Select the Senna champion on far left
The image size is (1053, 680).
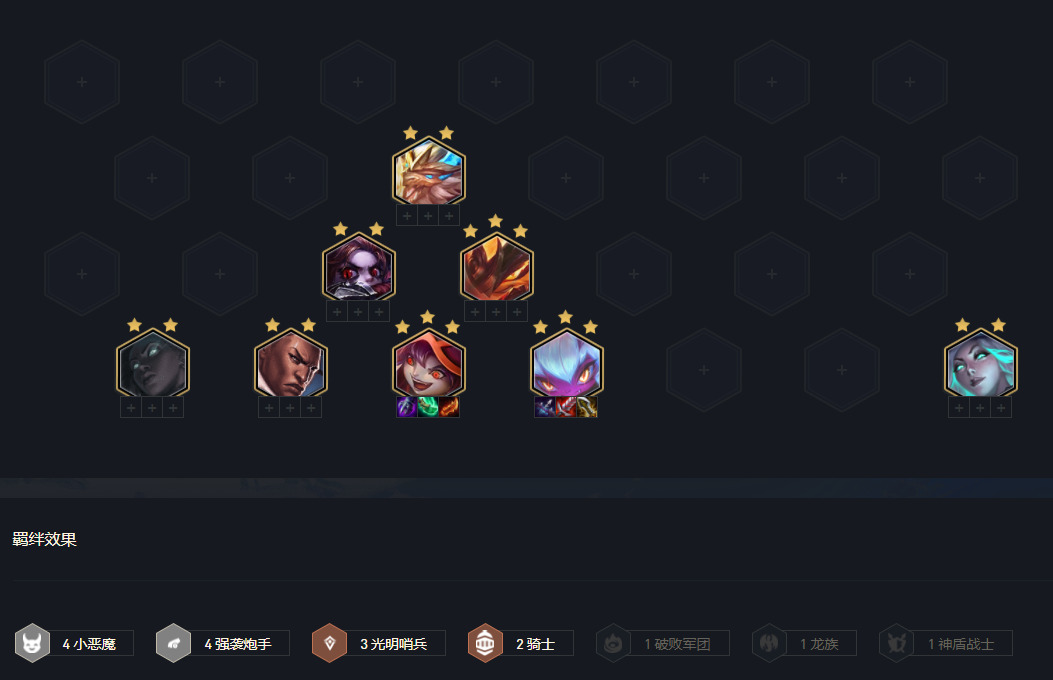pos(152,364)
